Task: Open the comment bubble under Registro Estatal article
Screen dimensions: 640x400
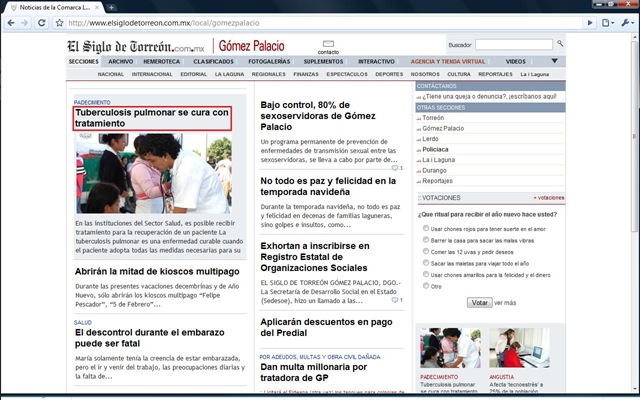Action: point(395,300)
